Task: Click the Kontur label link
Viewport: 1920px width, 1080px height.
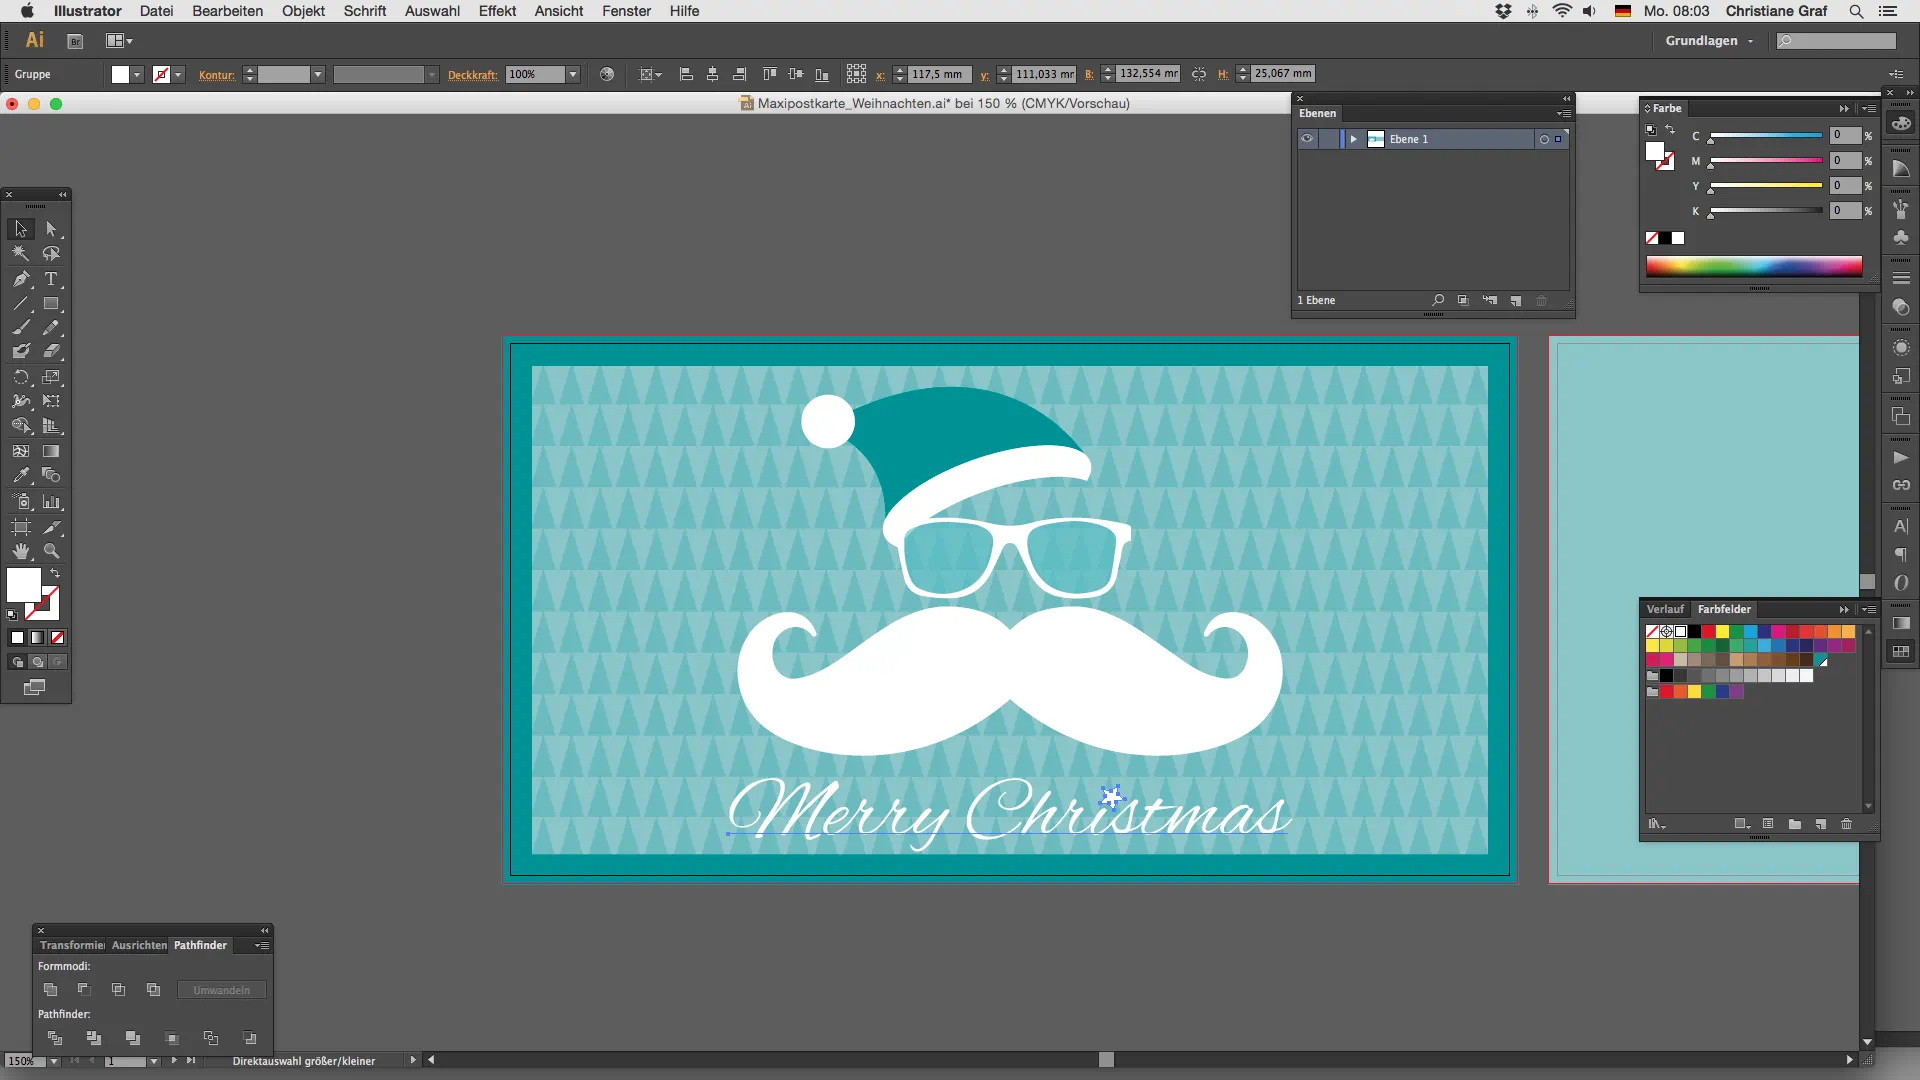Action: point(216,75)
